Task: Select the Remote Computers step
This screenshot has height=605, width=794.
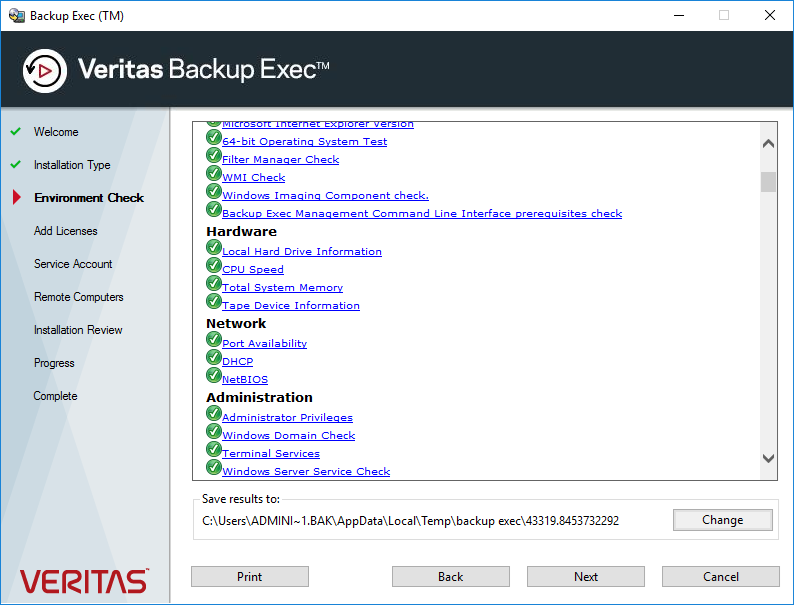Action: [x=78, y=297]
